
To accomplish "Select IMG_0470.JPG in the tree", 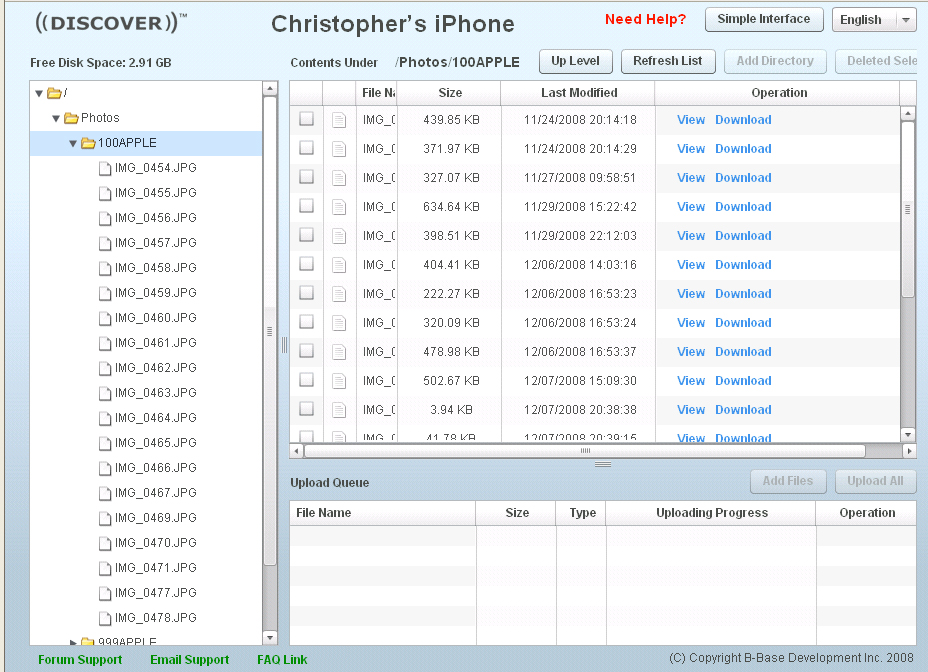I will 156,542.
